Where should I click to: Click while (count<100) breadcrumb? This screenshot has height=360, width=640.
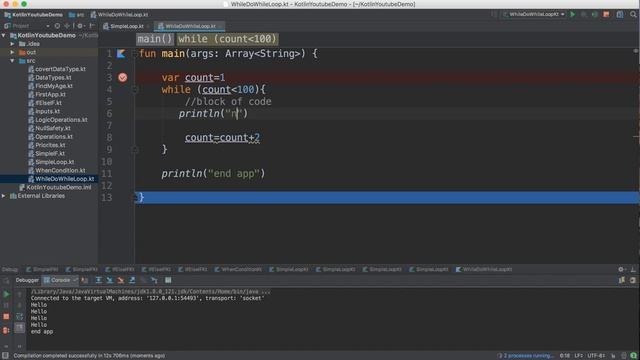[x=227, y=39]
